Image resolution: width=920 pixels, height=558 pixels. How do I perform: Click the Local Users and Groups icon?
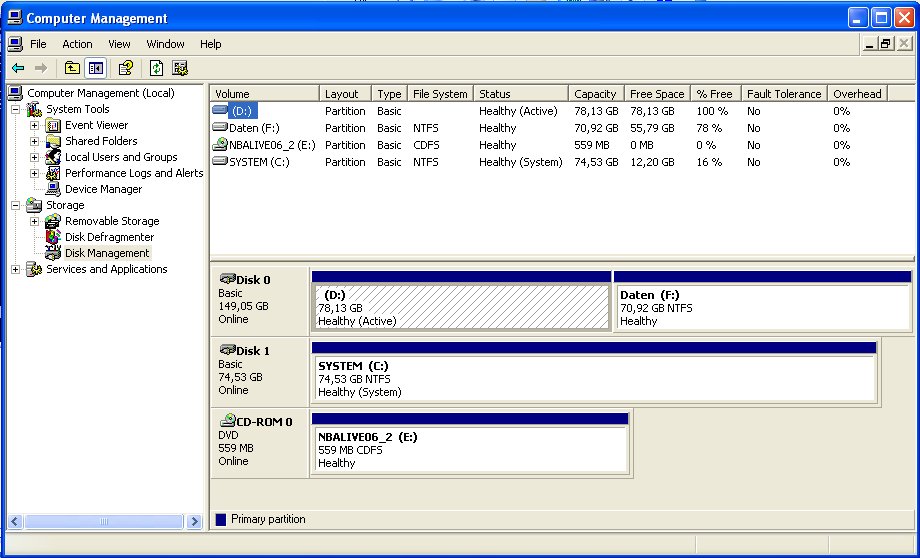coord(53,157)
